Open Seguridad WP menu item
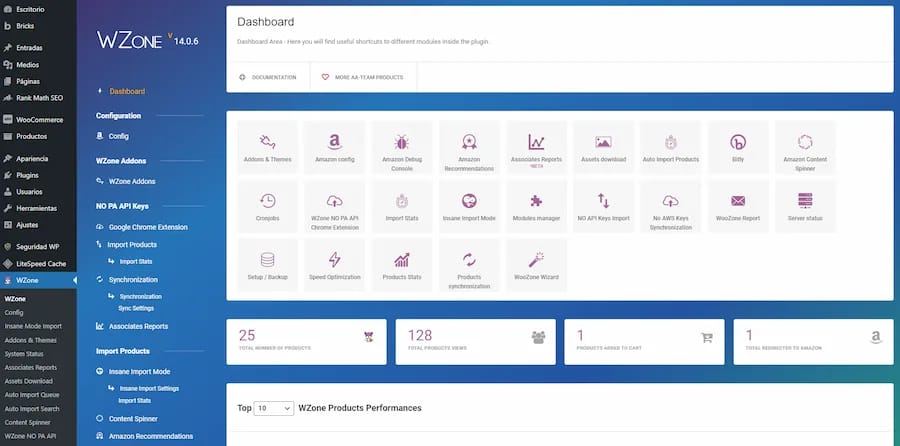The height and width of the screenshot is (446, 900). point(38,247)
